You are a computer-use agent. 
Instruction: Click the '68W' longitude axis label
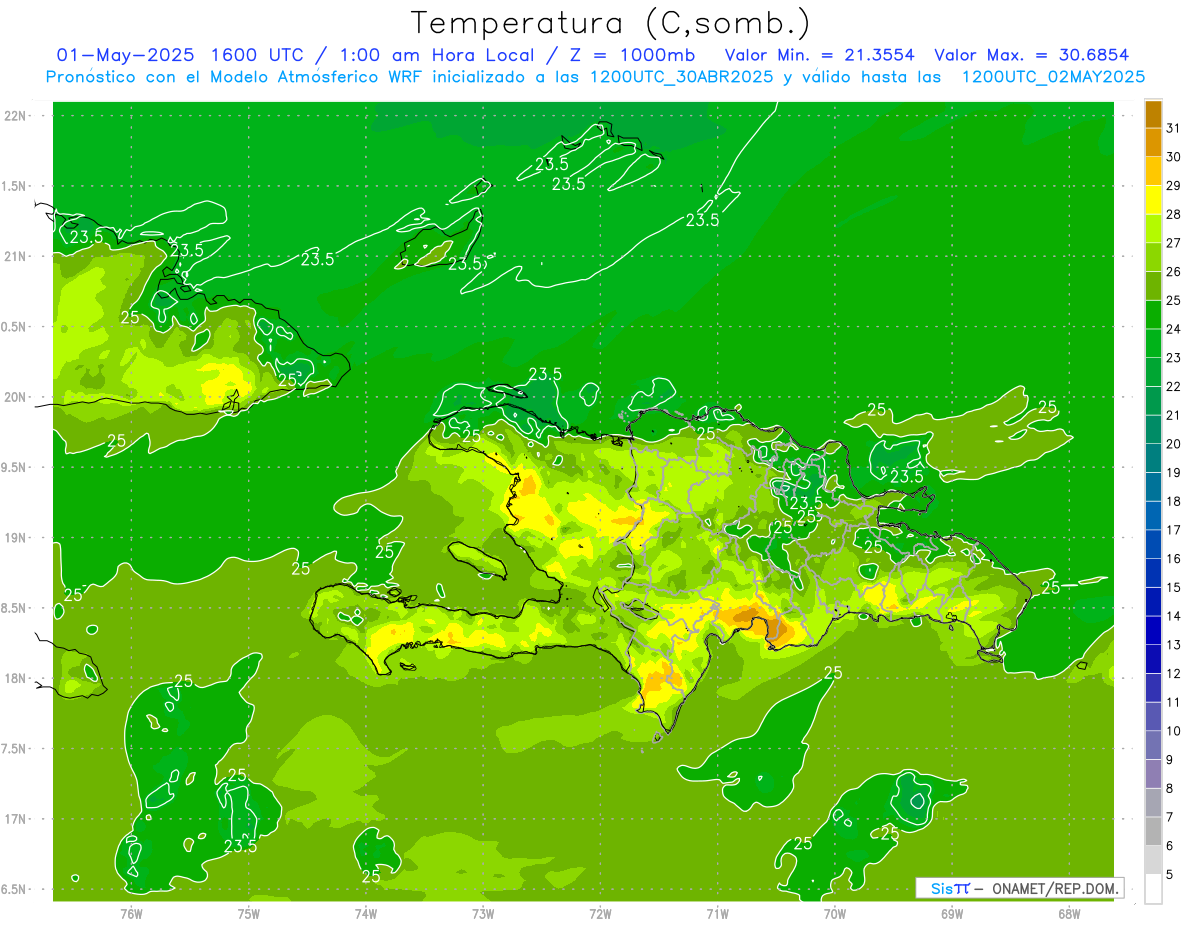[x=1069, y=913]
